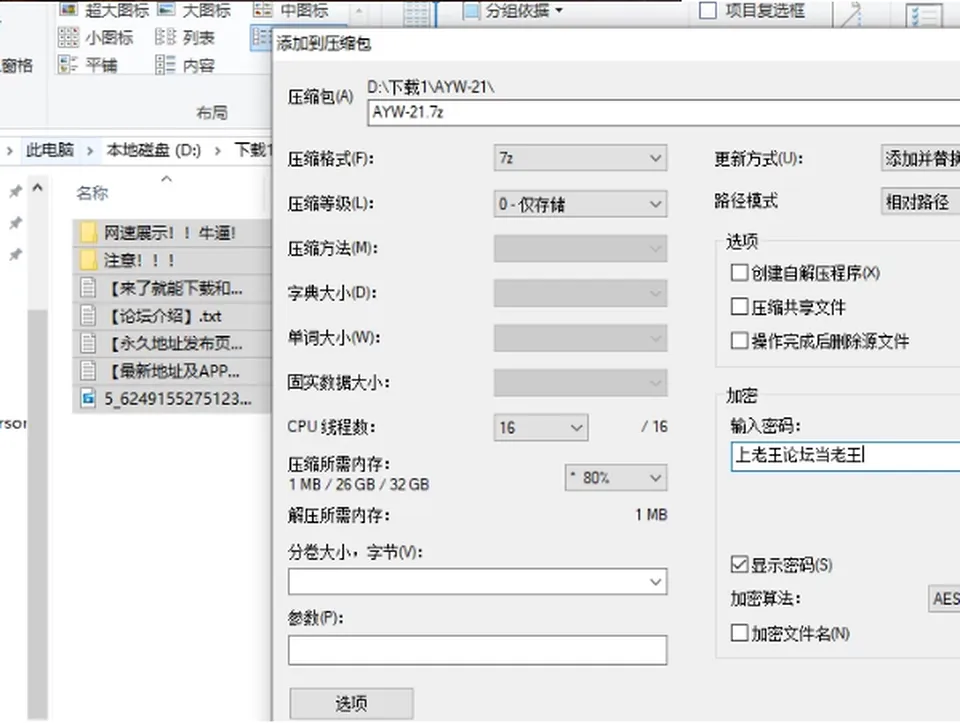Open the 压缩格式 dropdown showing 7z

click(580, 159)
